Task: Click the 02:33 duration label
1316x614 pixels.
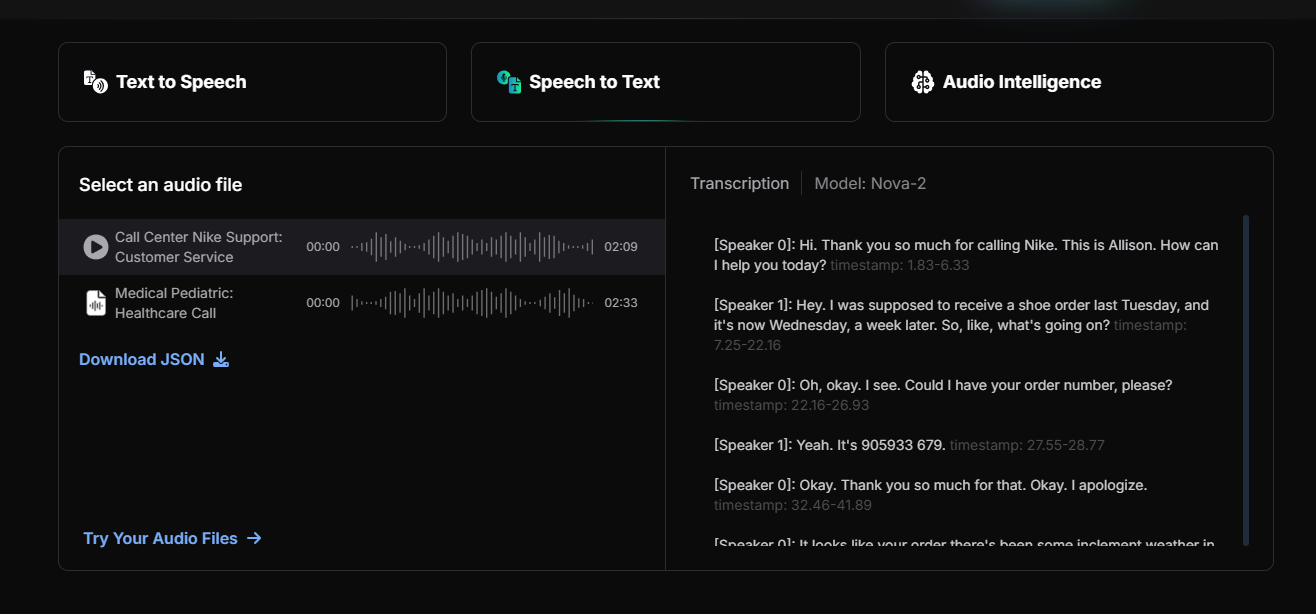Action: point(621,303)
